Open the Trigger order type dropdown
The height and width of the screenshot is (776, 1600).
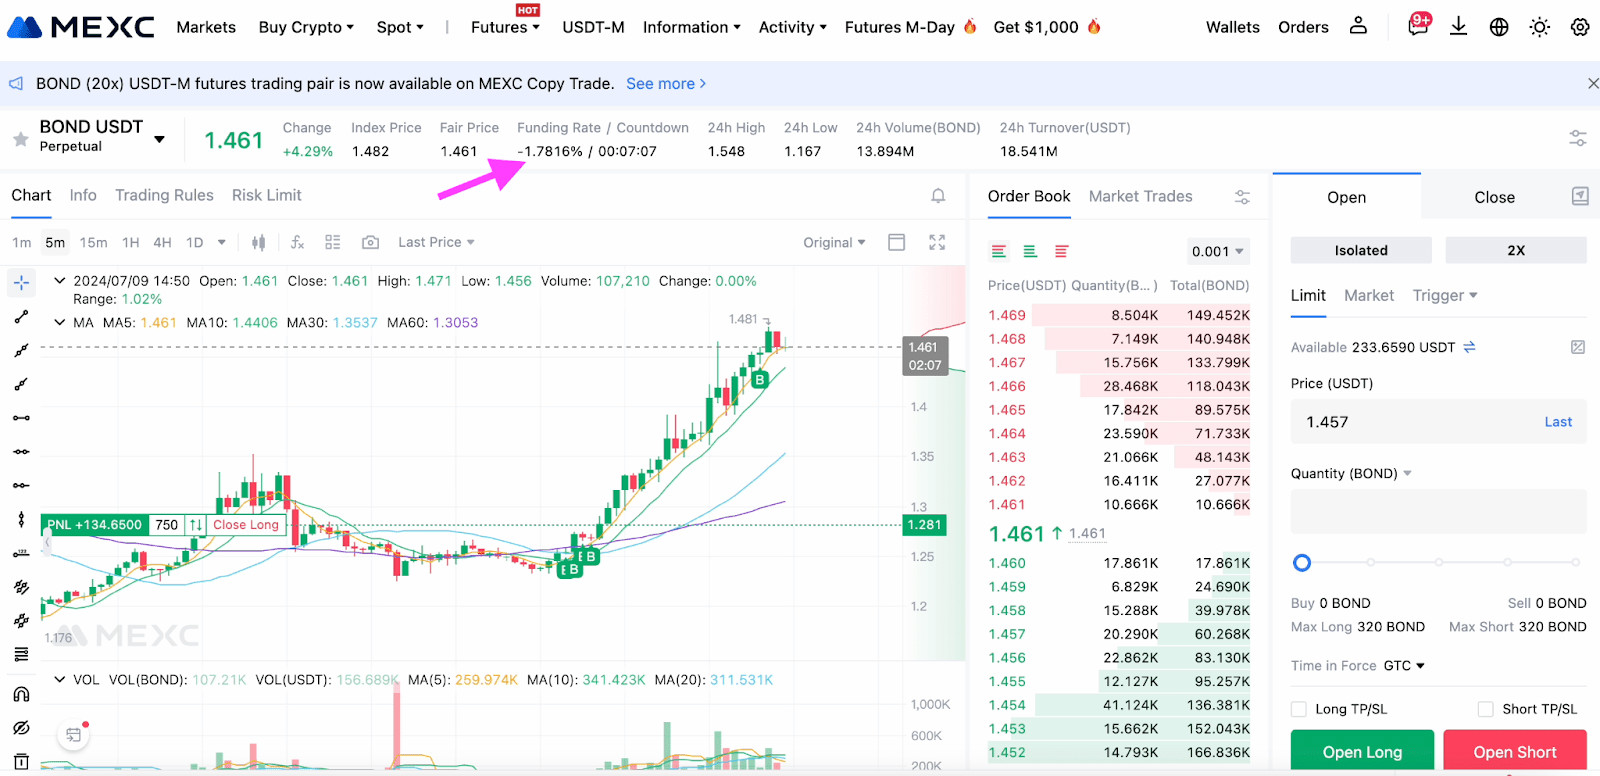point(1445,295)
